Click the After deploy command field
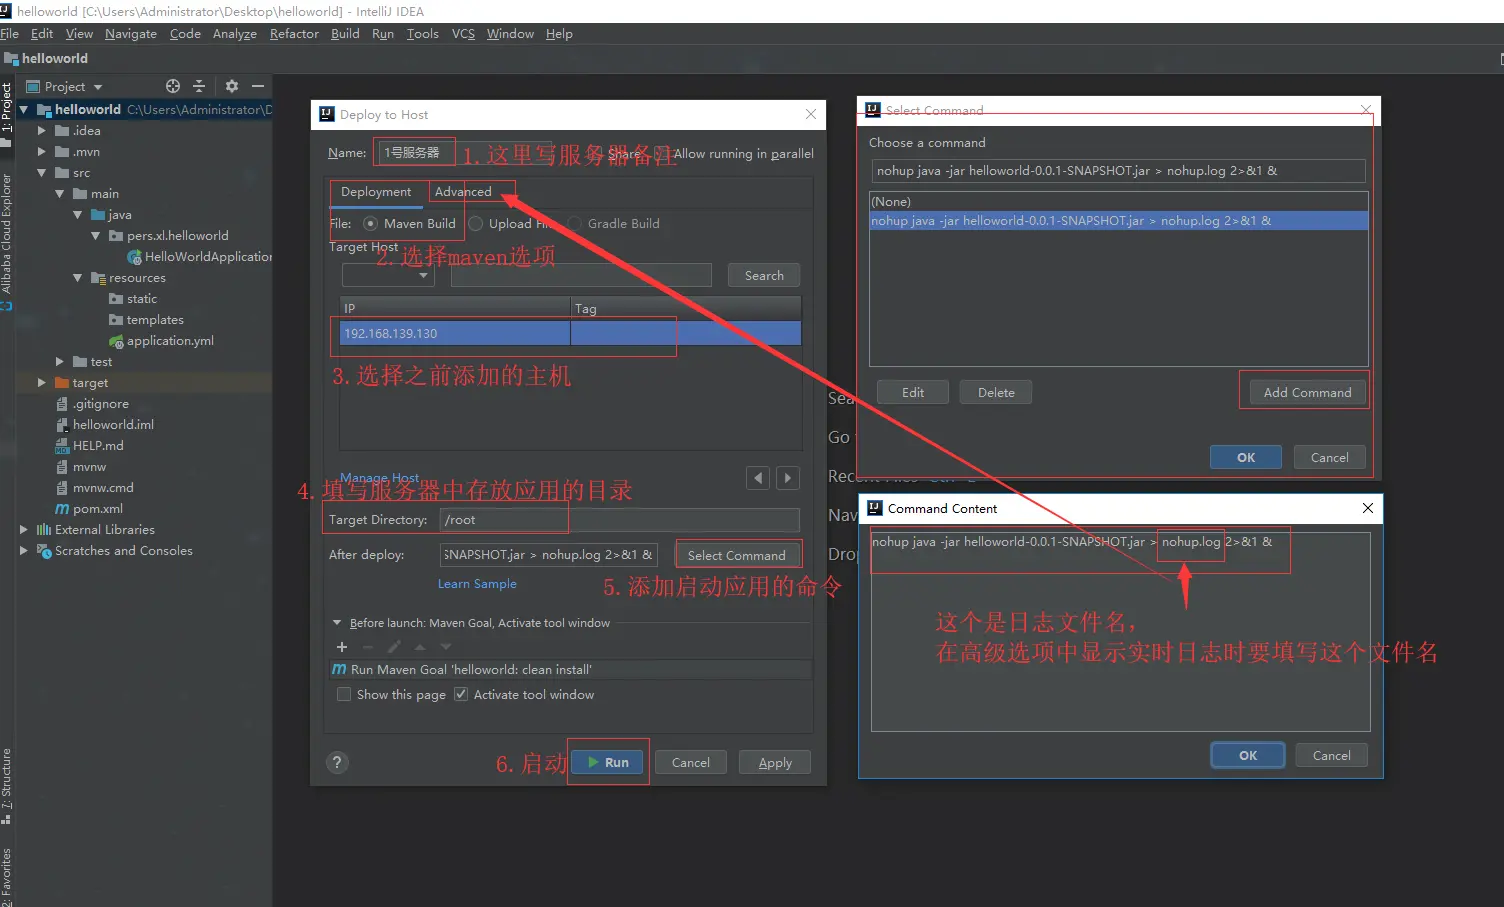The width and height of the screenshot is (1504, 907). coord(549,555)
